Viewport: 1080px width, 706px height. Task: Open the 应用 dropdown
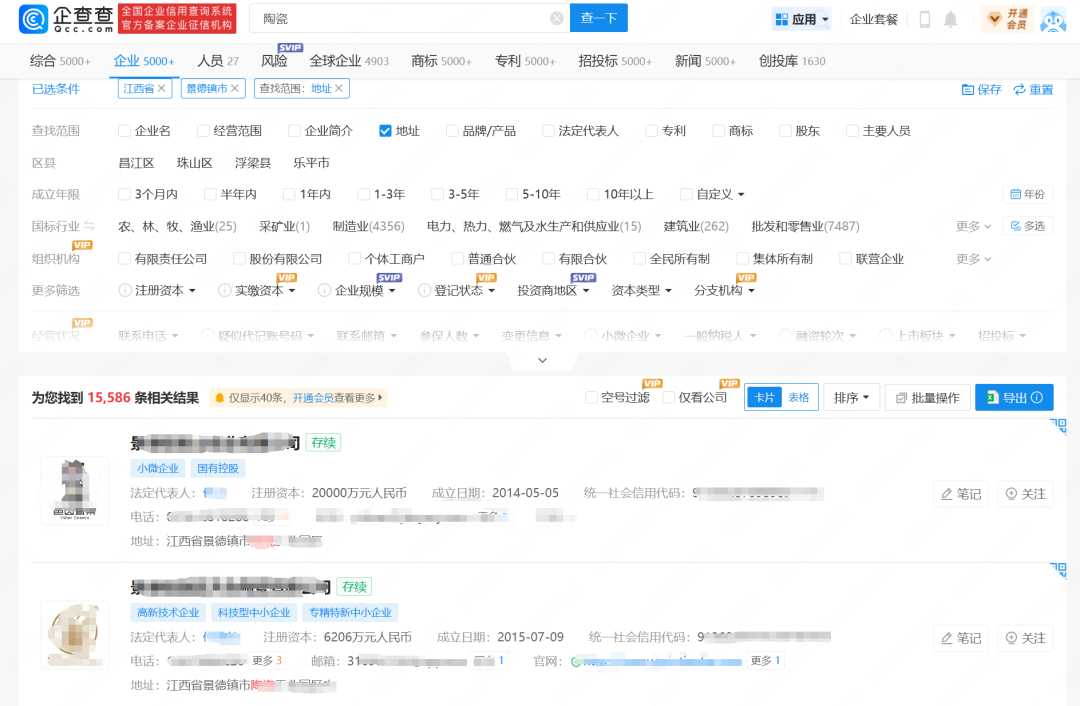[802, 19]
